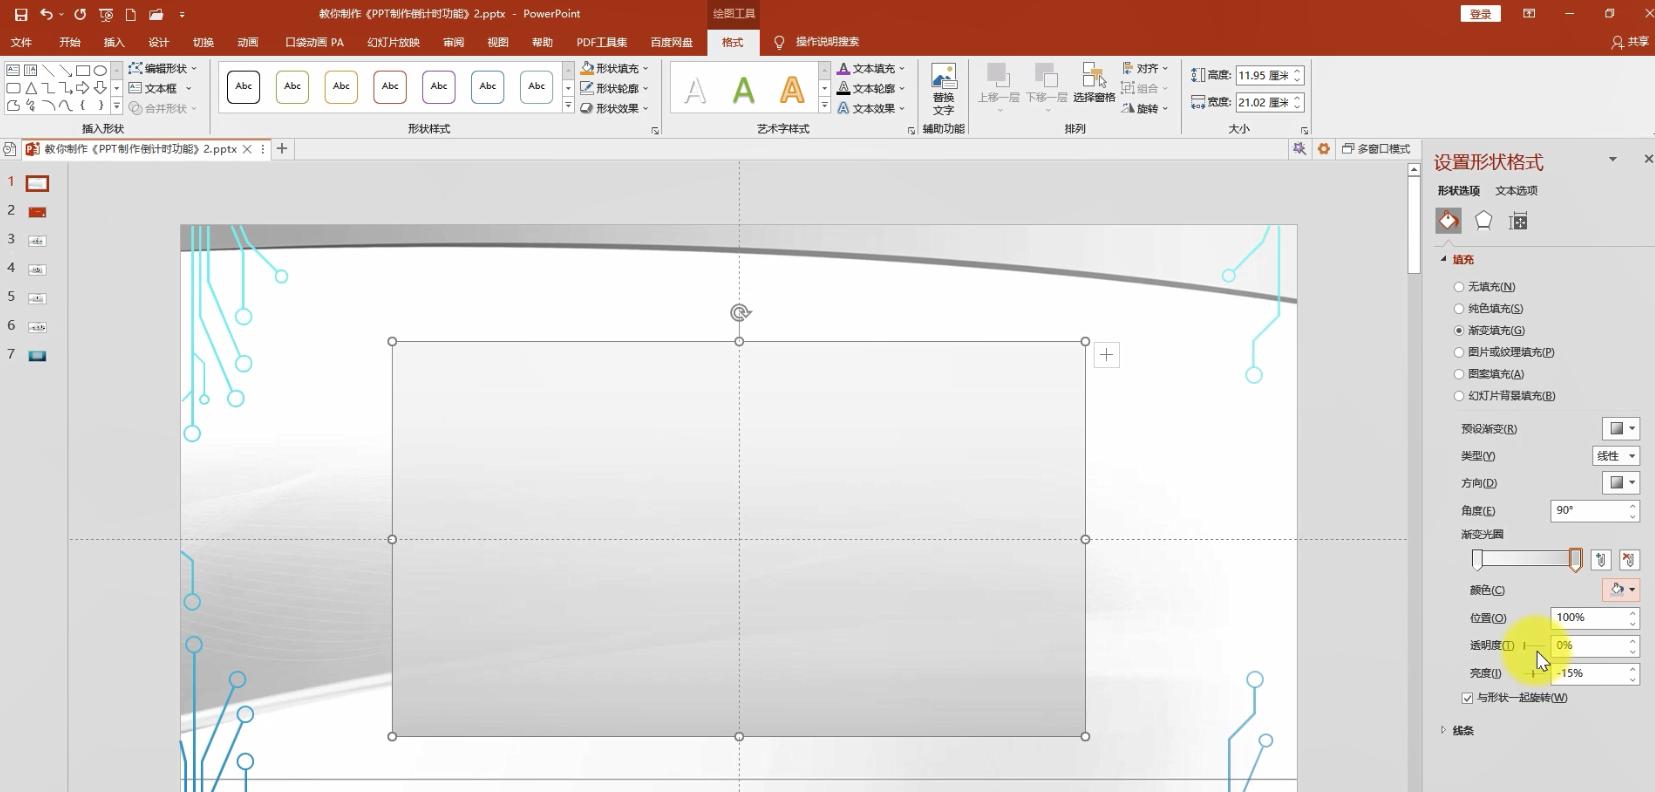Open the Fill & Line icon tab
Image resolution: width=1655 pixels, height=792 pixels.
coord(1448,221)
